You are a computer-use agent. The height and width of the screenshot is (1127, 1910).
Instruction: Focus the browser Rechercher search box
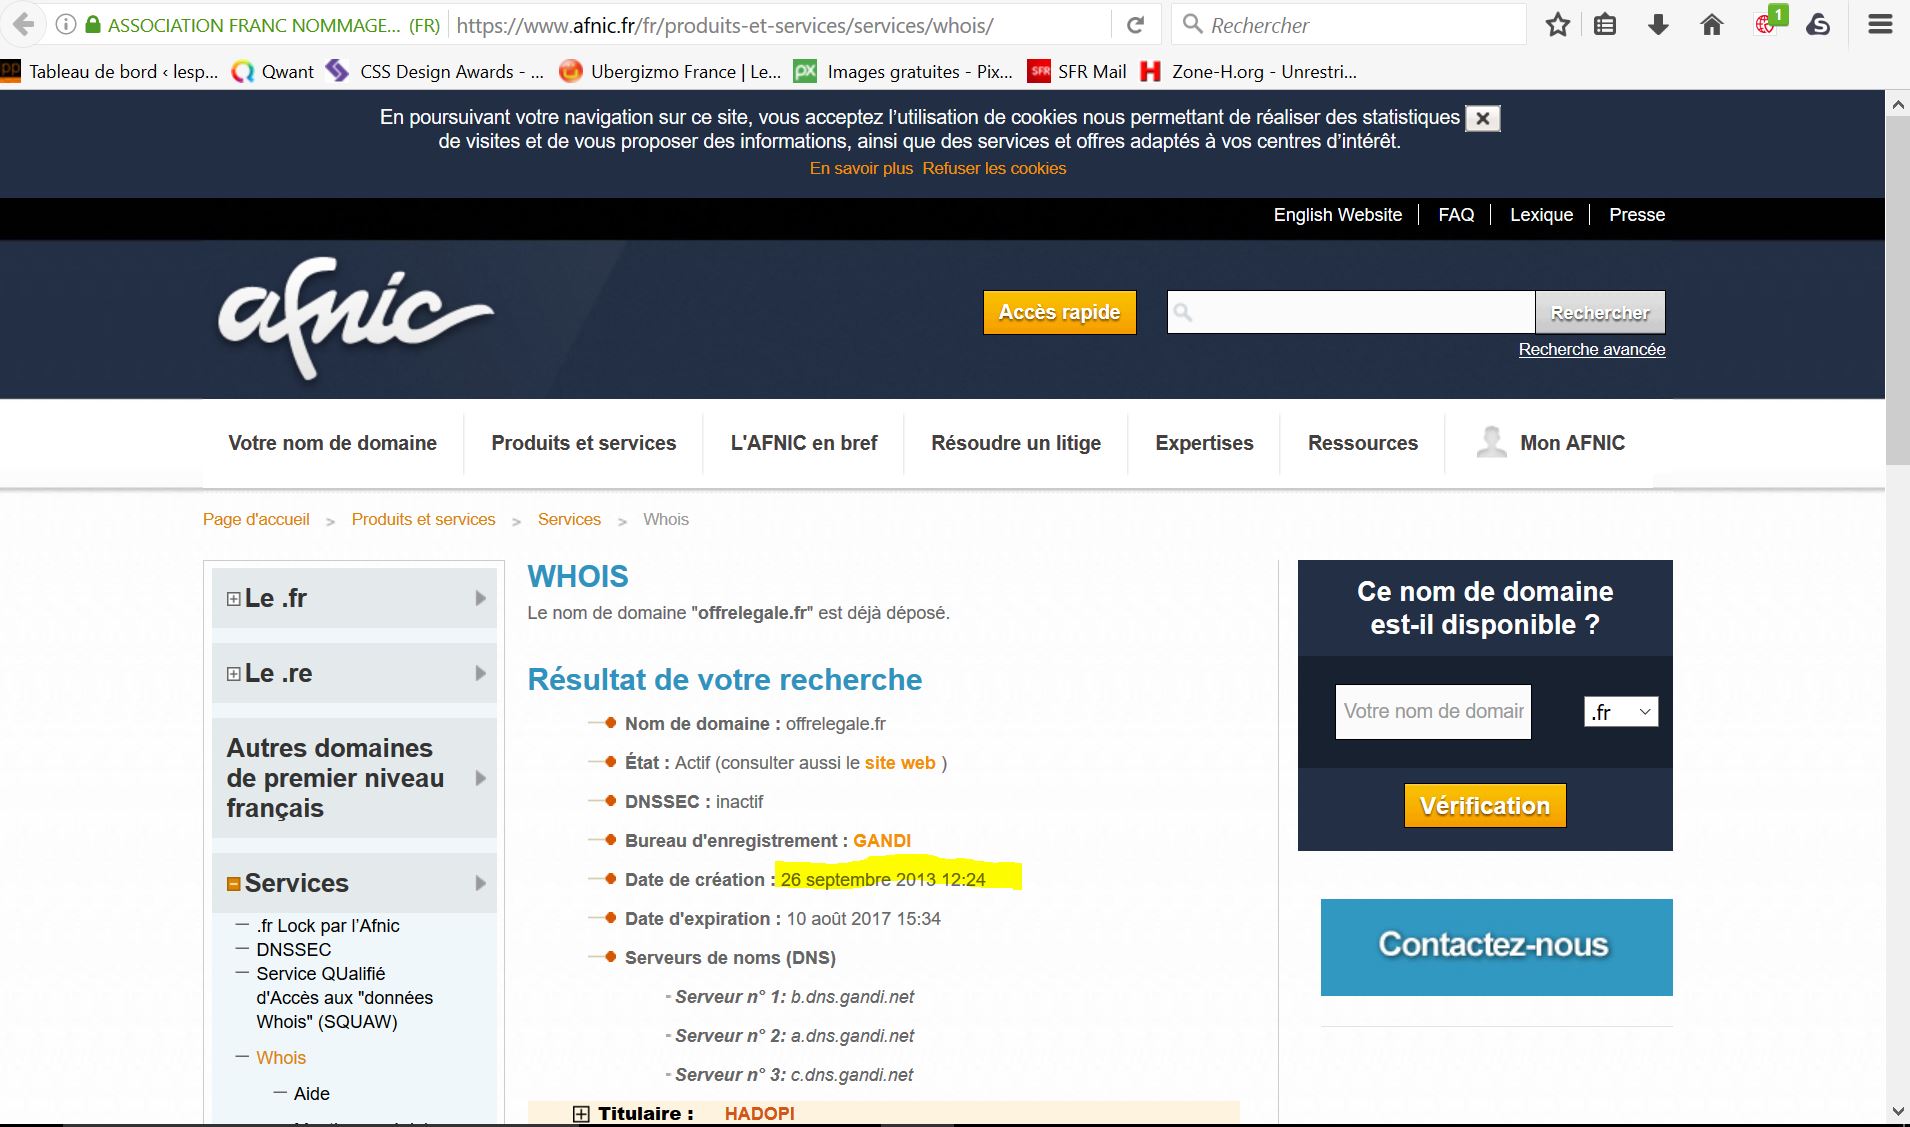click(1350, 25)
